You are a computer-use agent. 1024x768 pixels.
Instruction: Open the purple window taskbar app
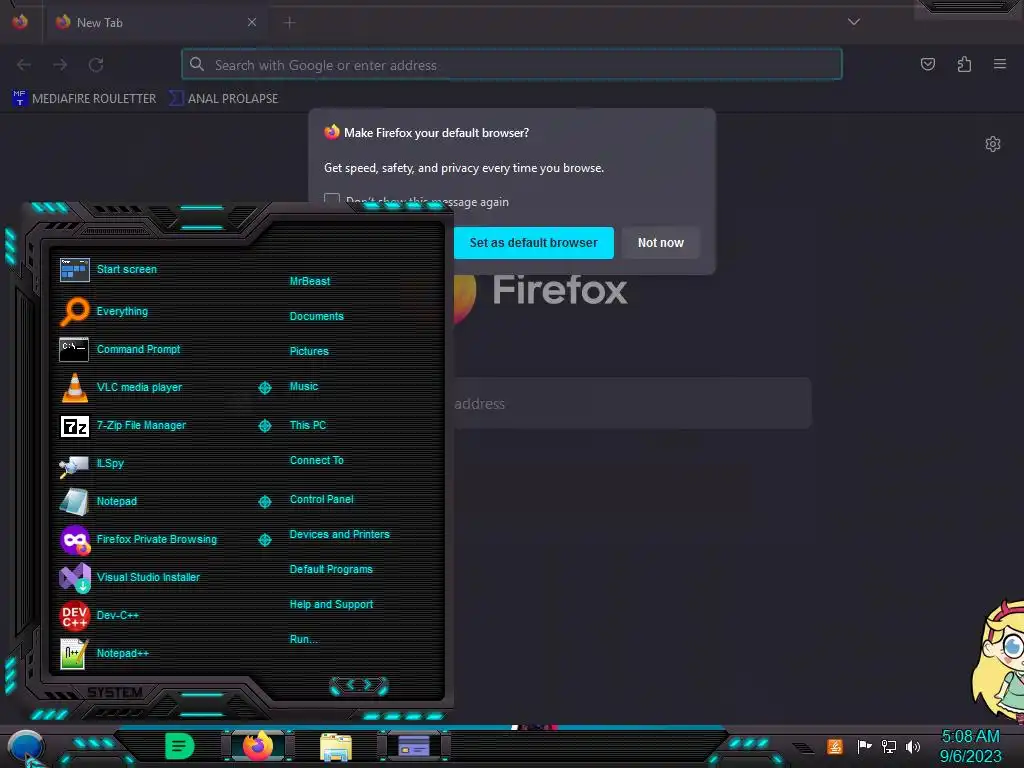(x=413, y=746)
